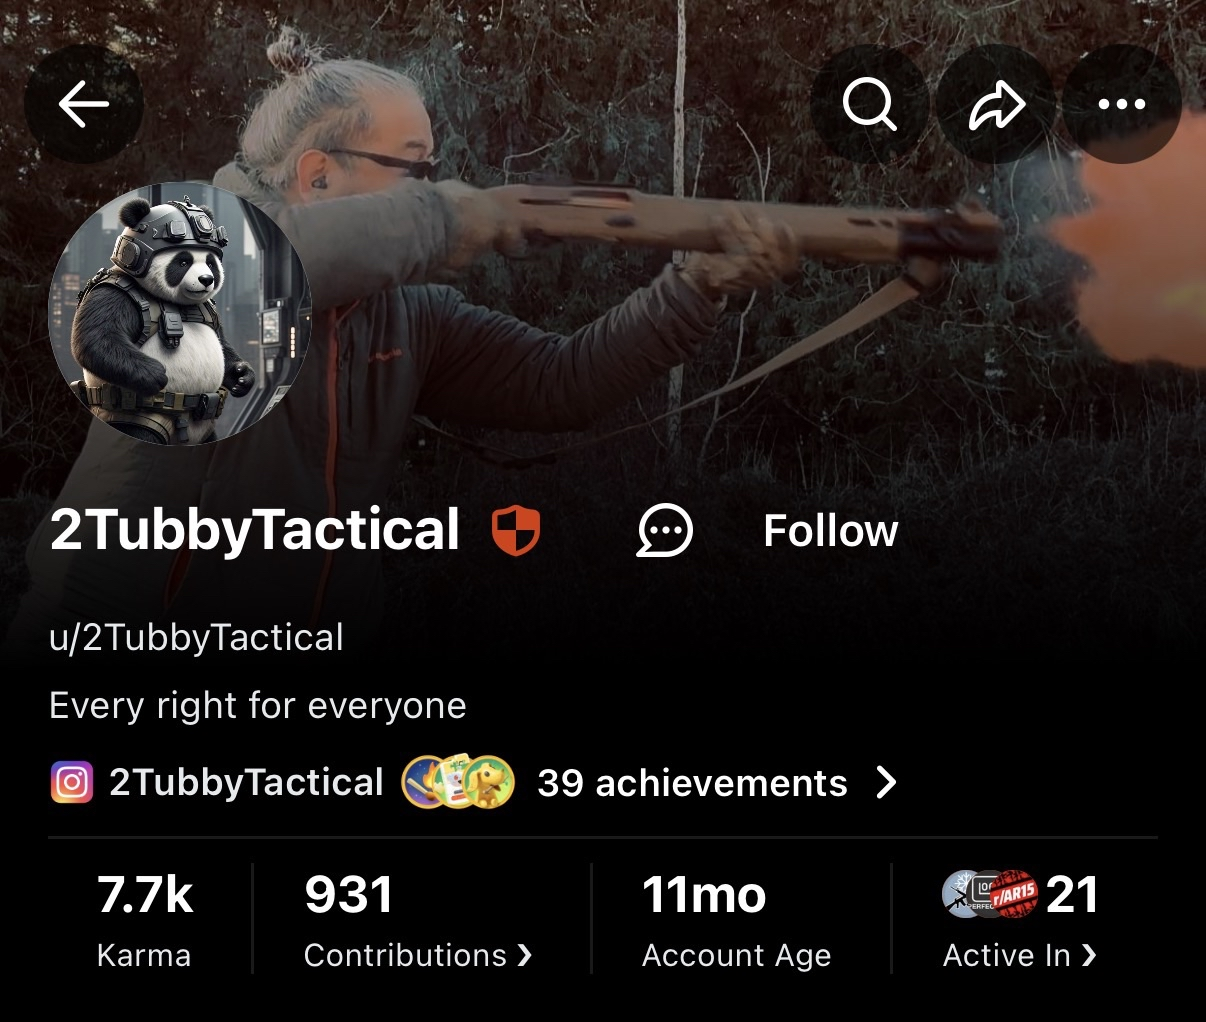Expand the Contributions chevron
This screenshot has height=1022, width=1206.
coord(525,956)
